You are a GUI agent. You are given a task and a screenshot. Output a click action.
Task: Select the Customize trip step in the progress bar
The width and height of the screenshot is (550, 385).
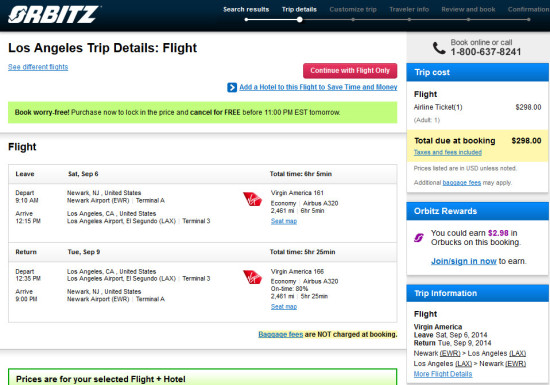[353, 9]
